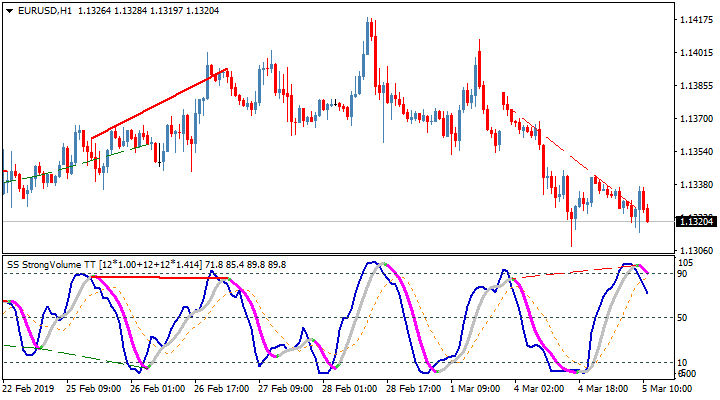The width and height of the screenshot is (720, 400).
Task: Select the green descending line in indicator window
Action: (60, 354)
